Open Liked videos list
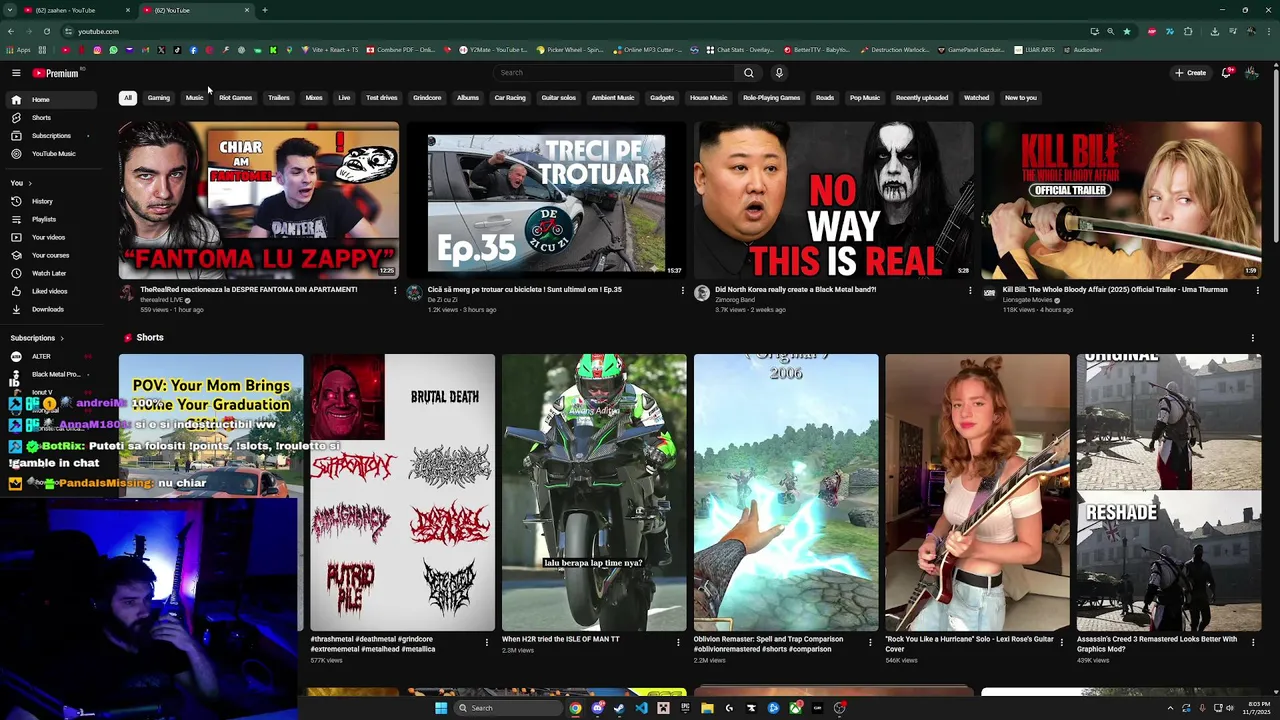The width and height of the screenshot is (1280, 720). tap(52, 291)
